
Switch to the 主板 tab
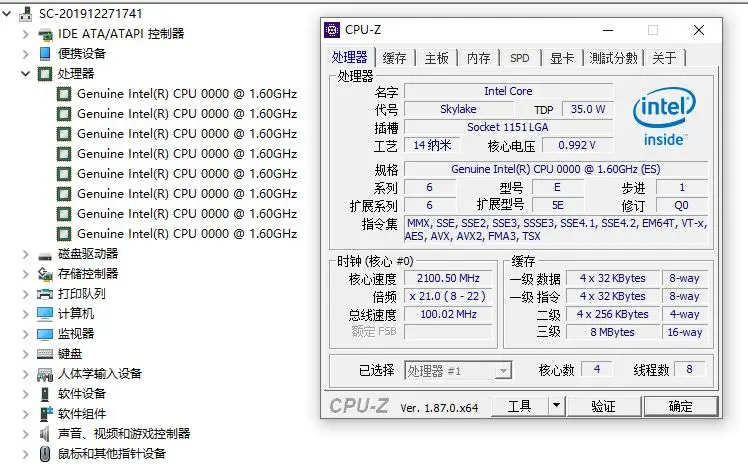coord(436,58)
